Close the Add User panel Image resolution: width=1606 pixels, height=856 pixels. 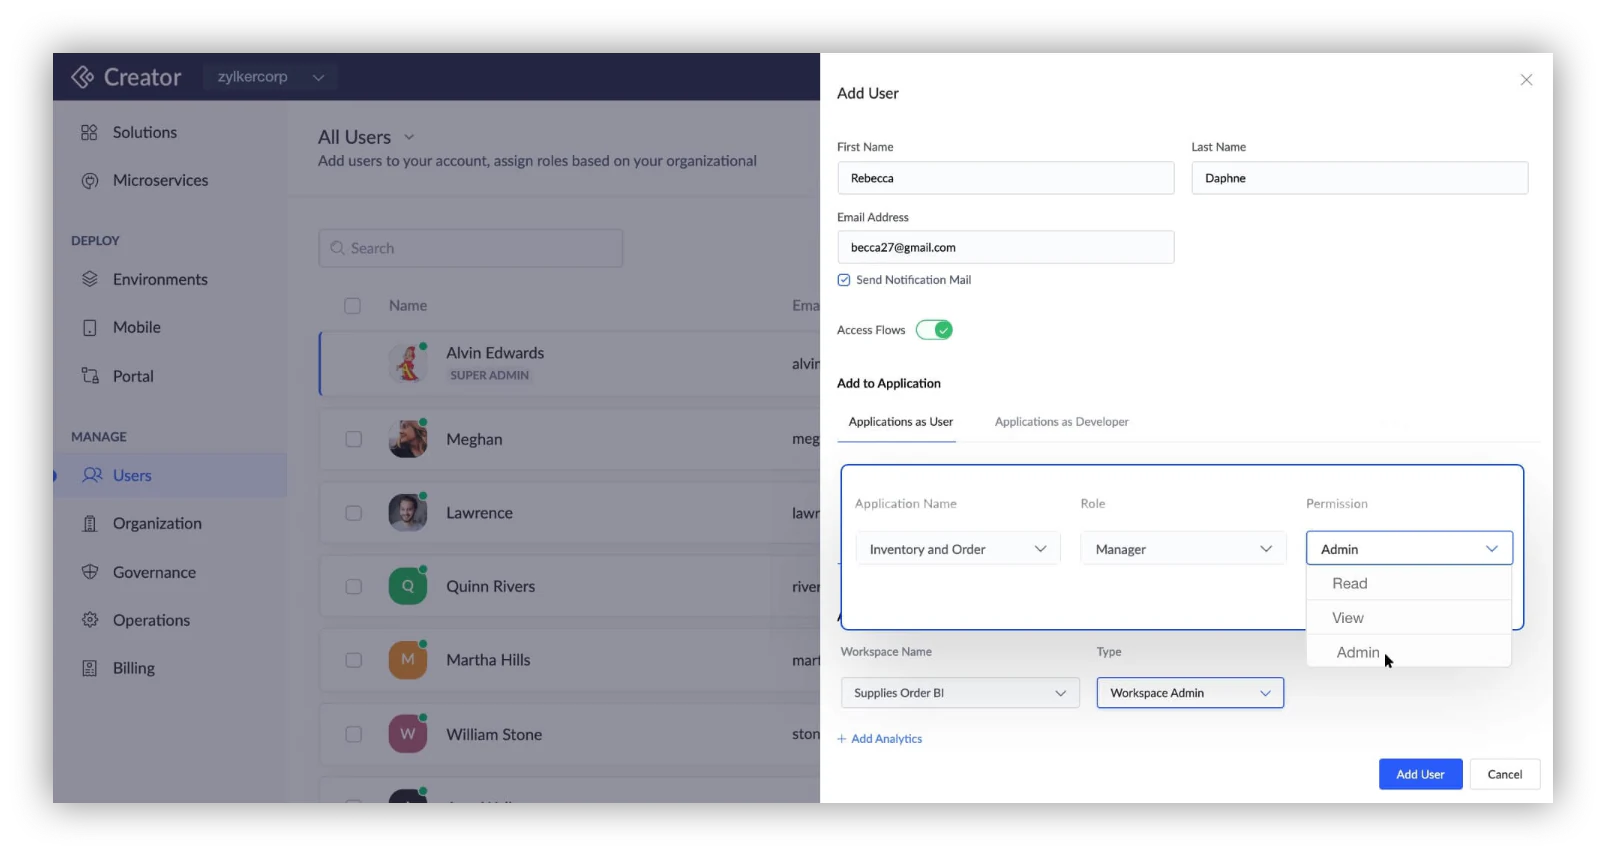click(1526, 80)
